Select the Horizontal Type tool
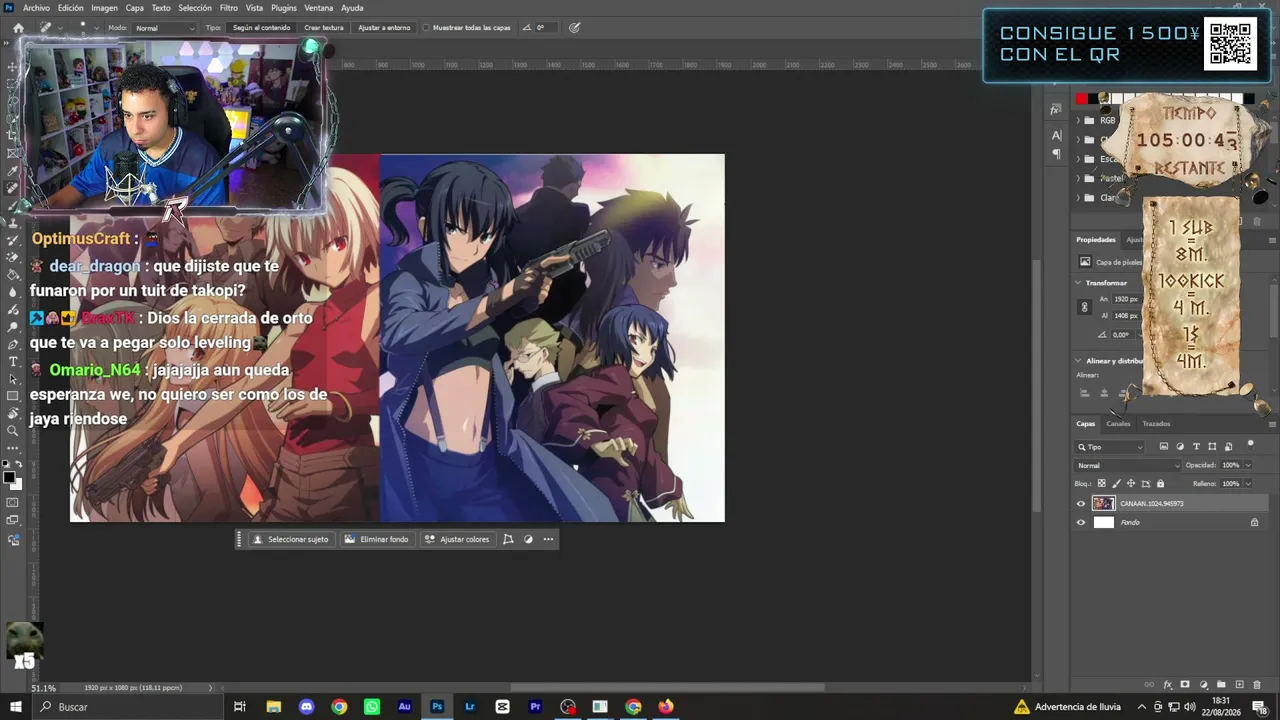 pyautogui.click(x=13, y=361)
